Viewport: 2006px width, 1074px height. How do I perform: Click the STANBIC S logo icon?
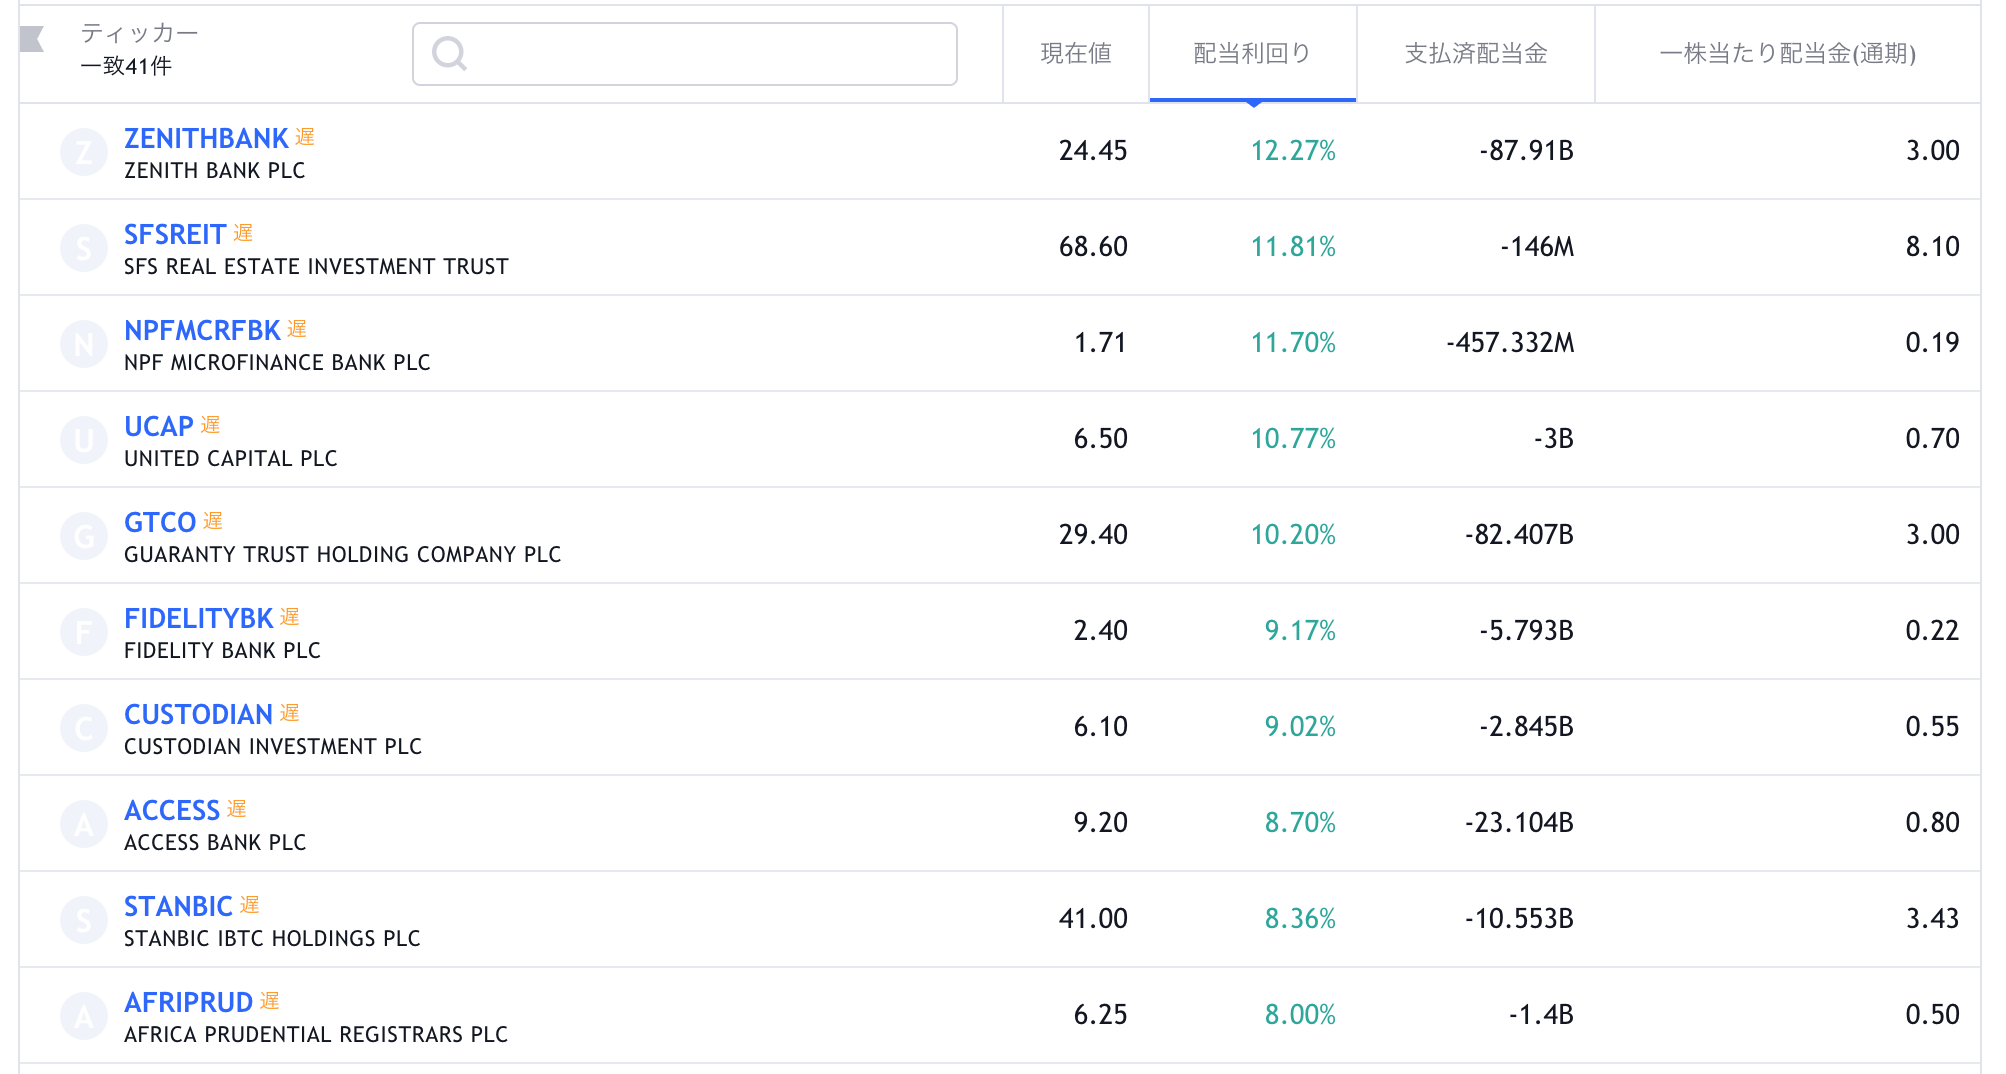[84, 920]
